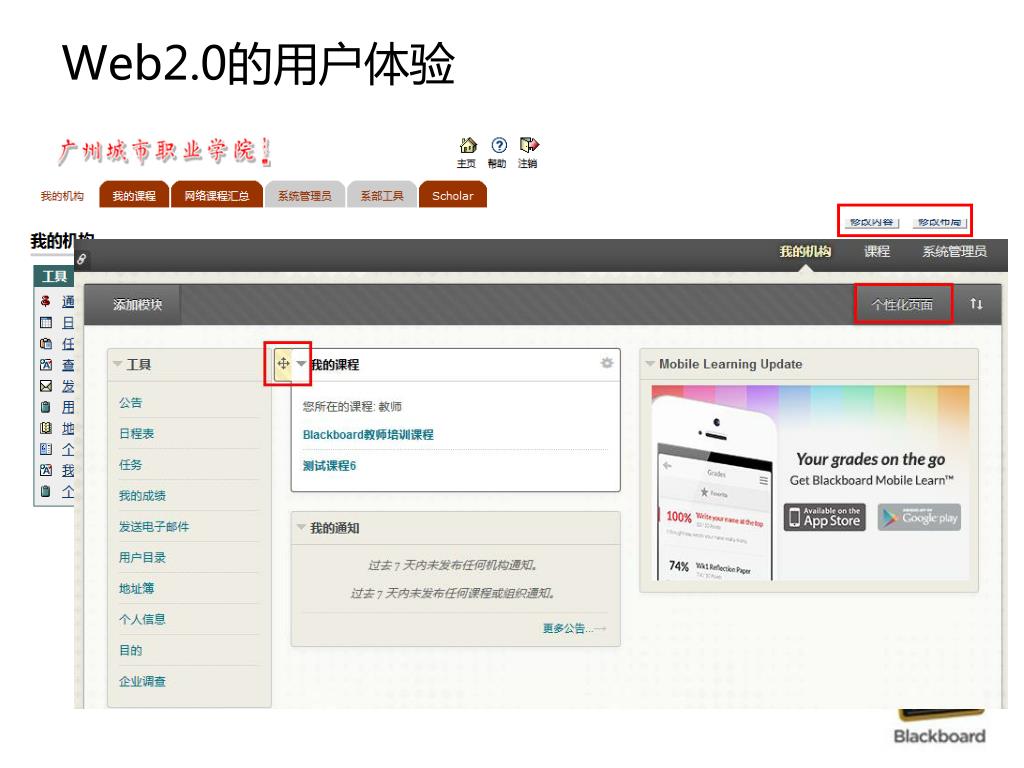Open the 我的成绩 link

pyautogui.click(x=142, y=496)
